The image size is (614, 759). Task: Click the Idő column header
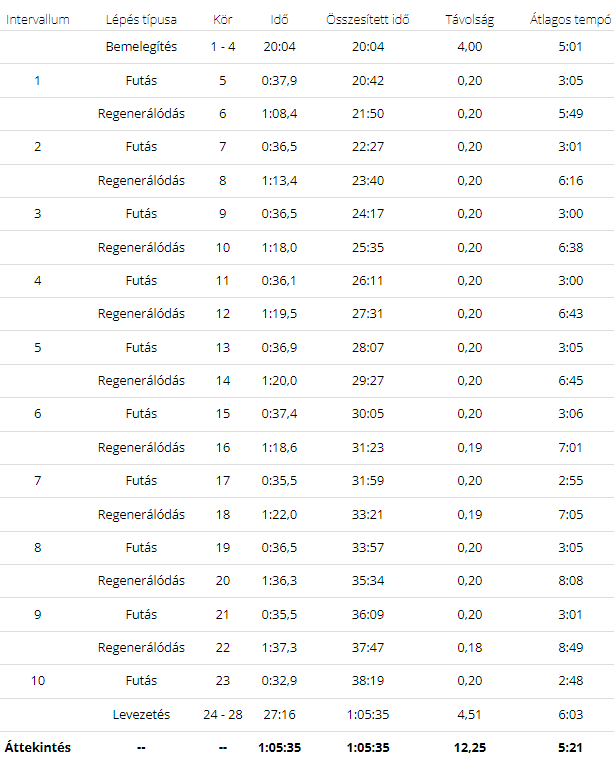pyautogui.click(x=279, y=20)
